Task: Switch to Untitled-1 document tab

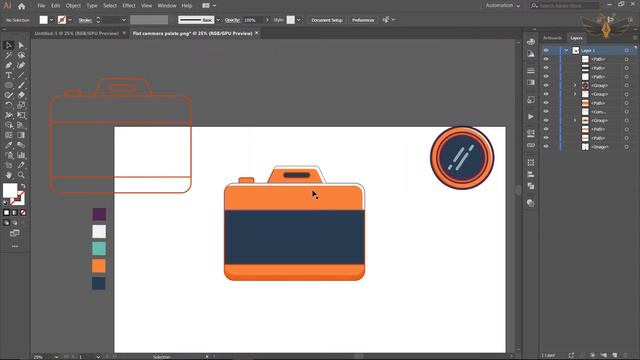Action: point(76,33)
